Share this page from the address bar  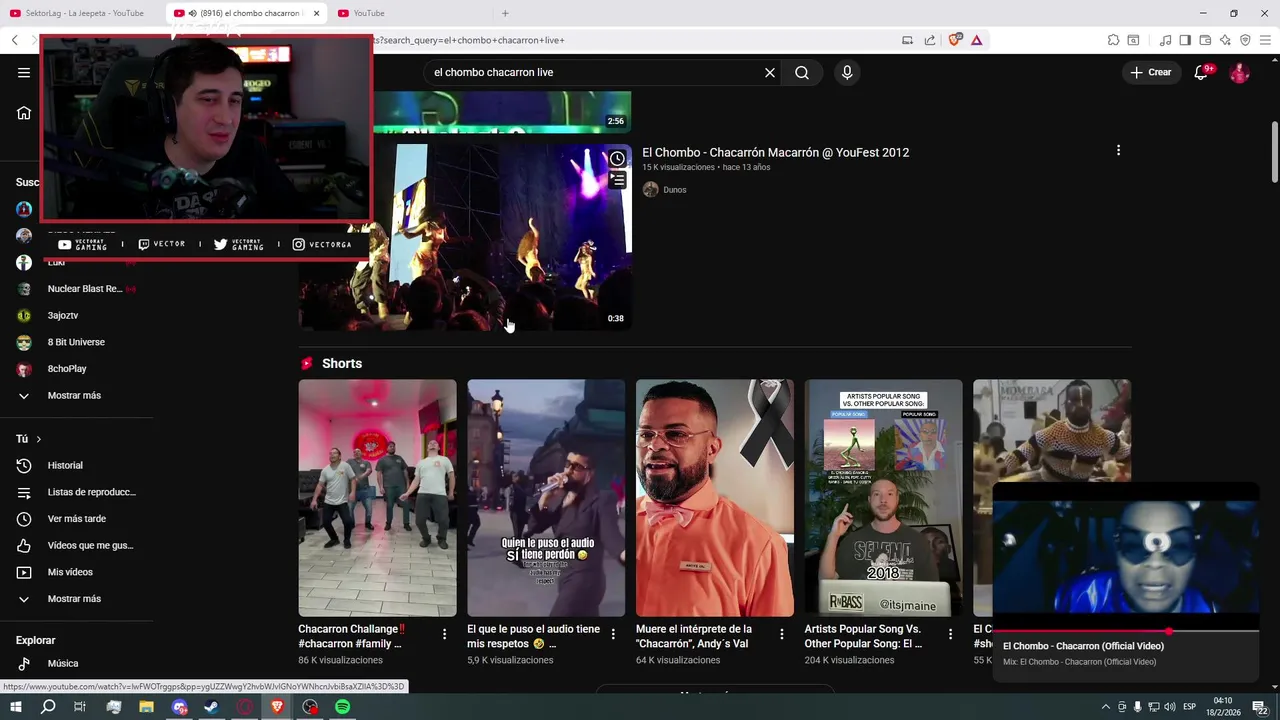pos(930,40)
